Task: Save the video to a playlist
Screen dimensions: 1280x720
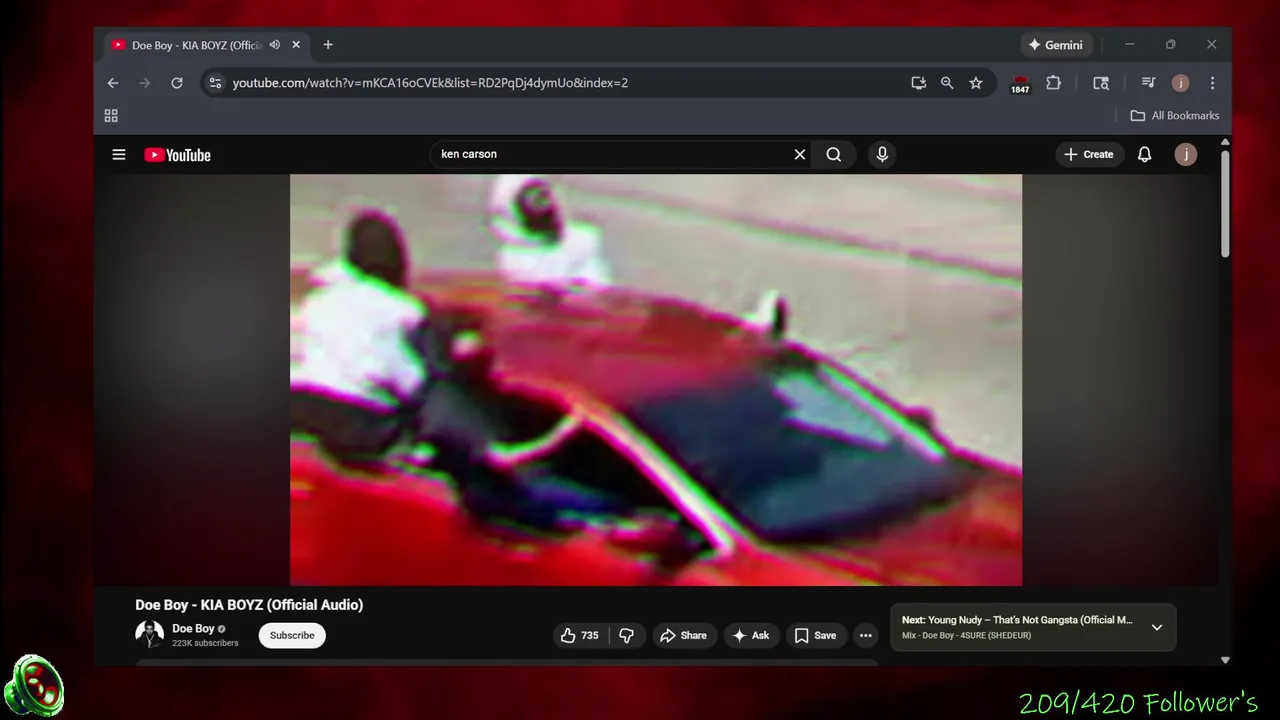Action: pos(815,635)
